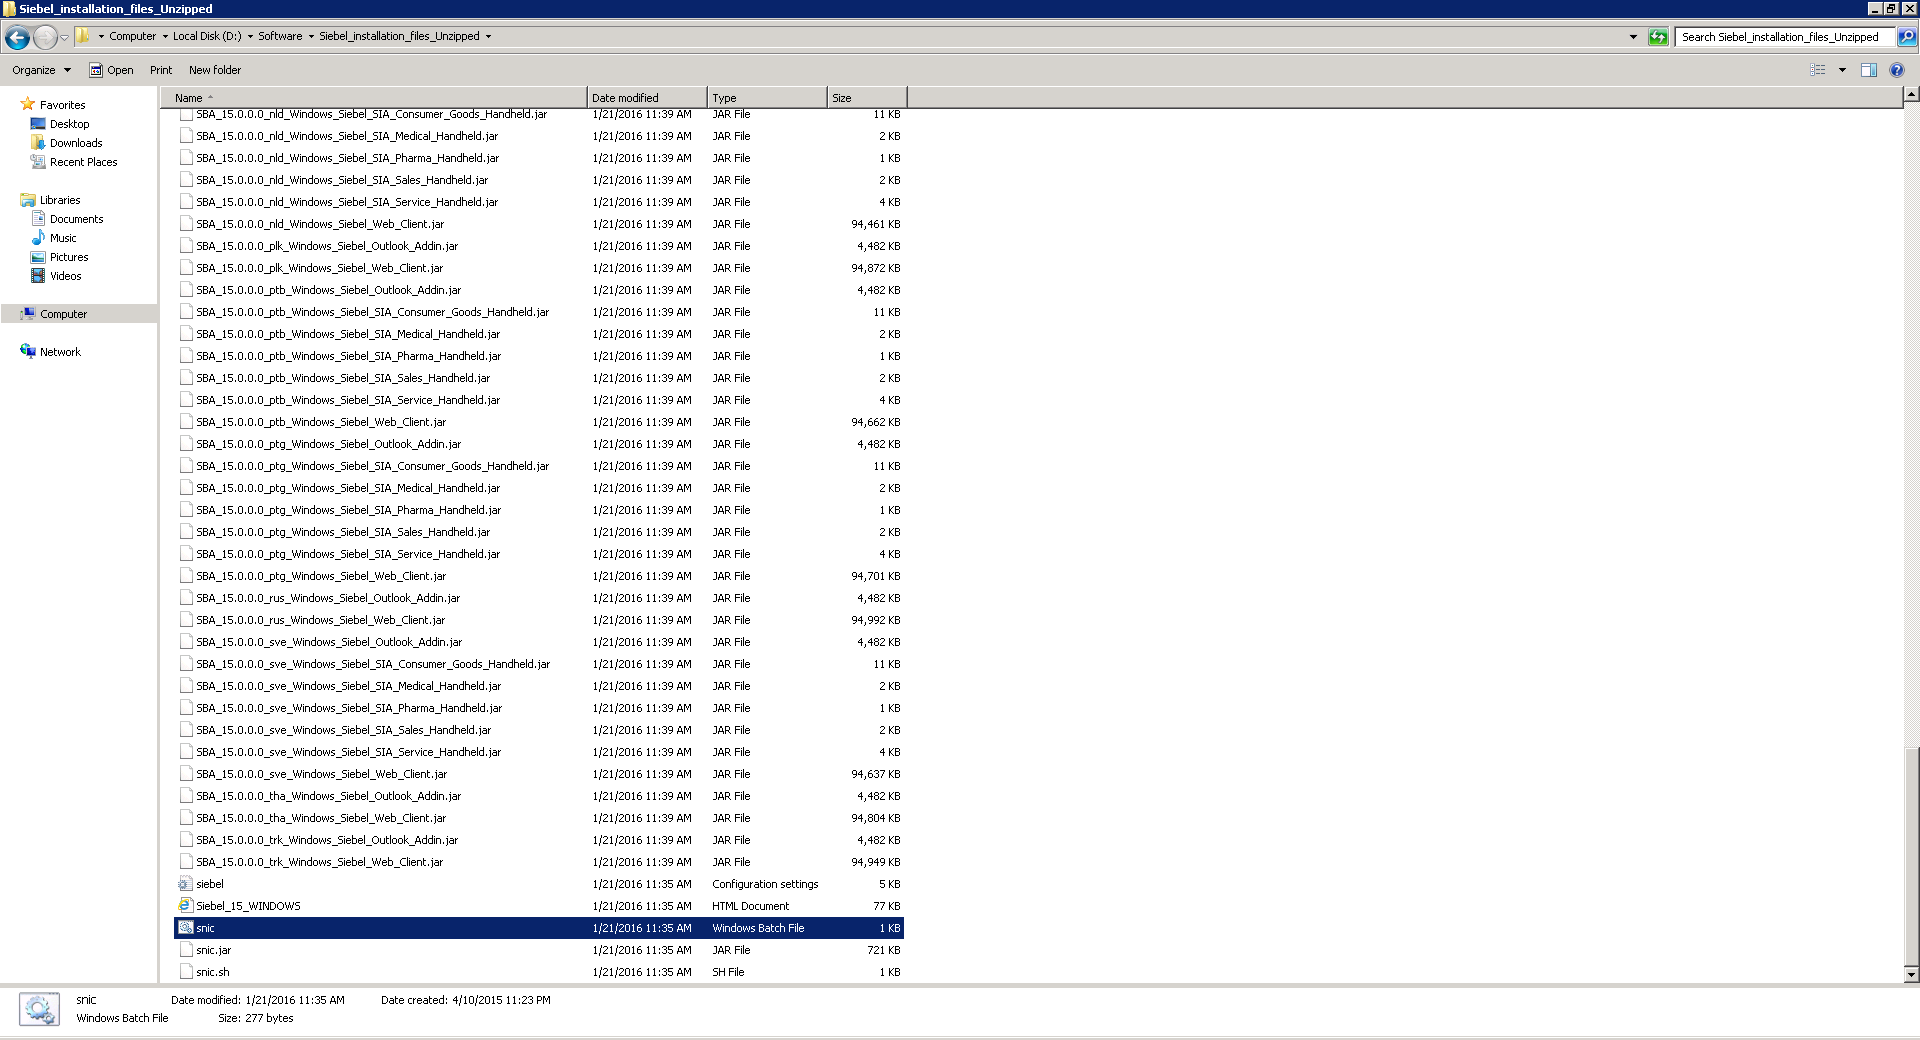Select Computer in navigation pane
The height and width of the screenshot is (1040, 1920).
63,314
